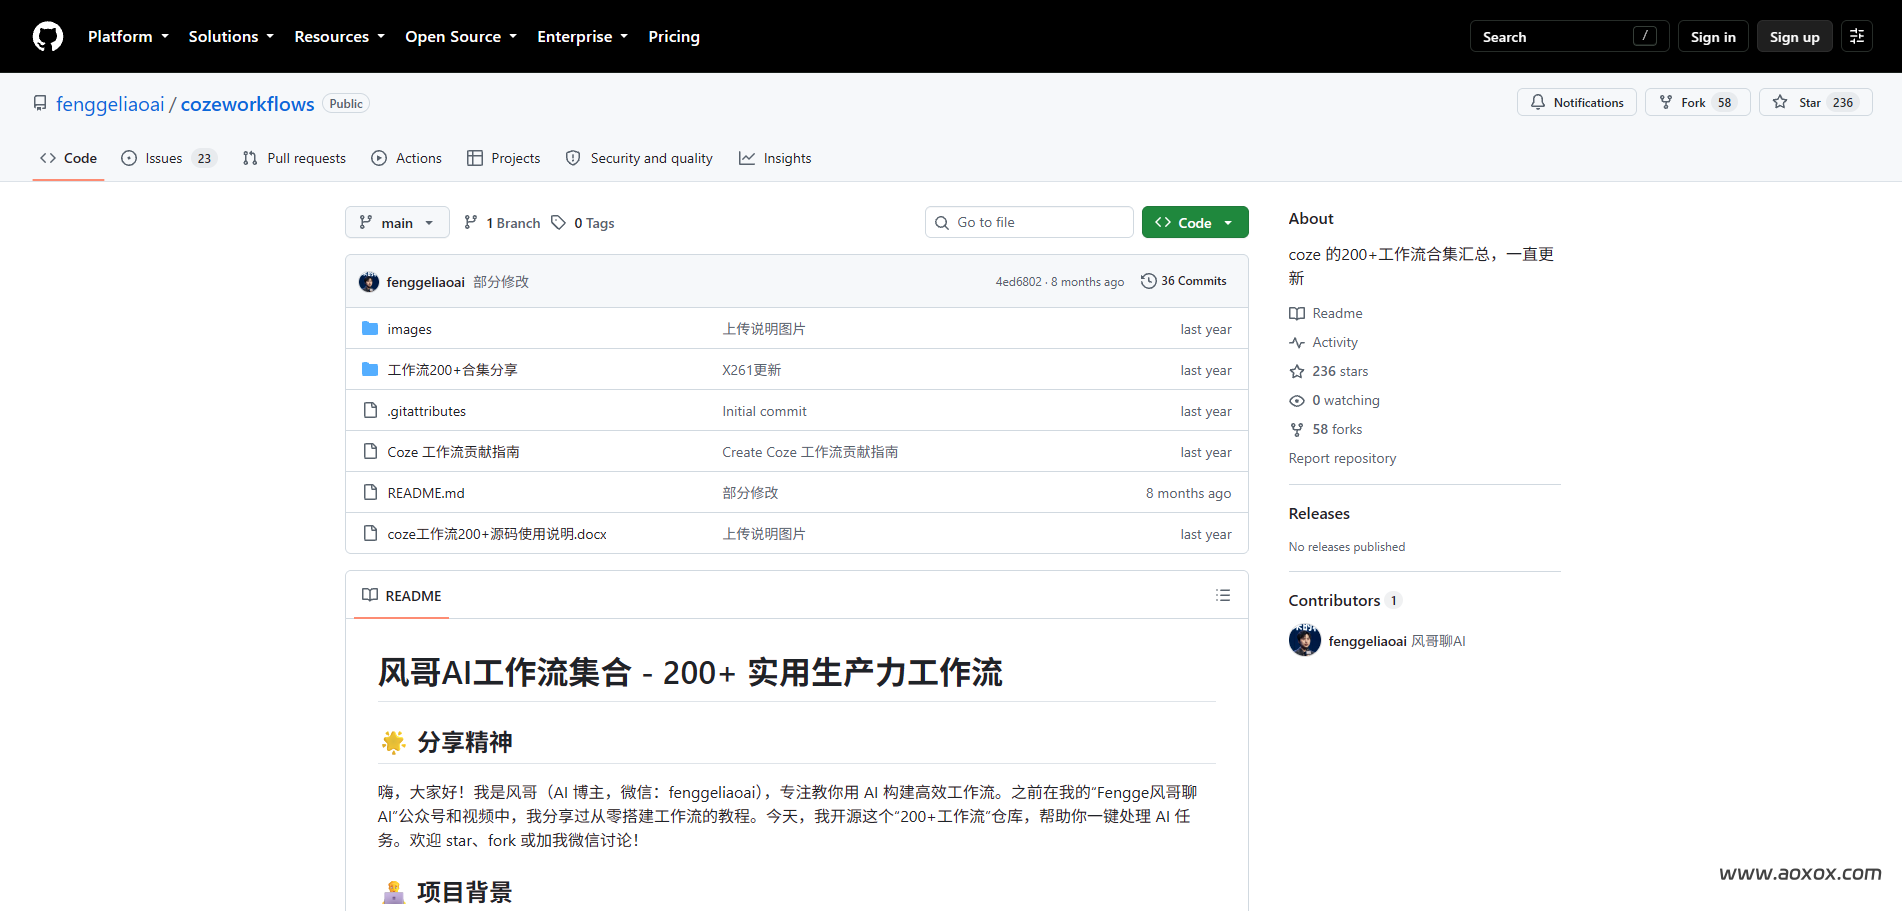This screenshot has height=911, width=1902.
Task: Click the branch icon beside 1 Branch
Action: pyautogui.click(x=471, y=222)
